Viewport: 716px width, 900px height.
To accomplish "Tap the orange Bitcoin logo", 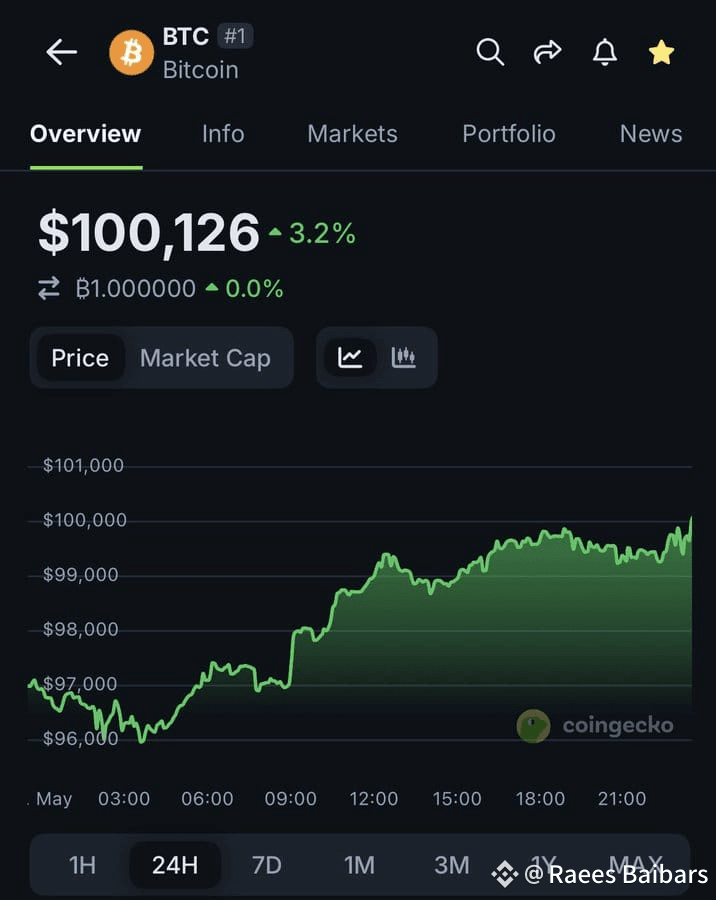I will tap(131, 53).
